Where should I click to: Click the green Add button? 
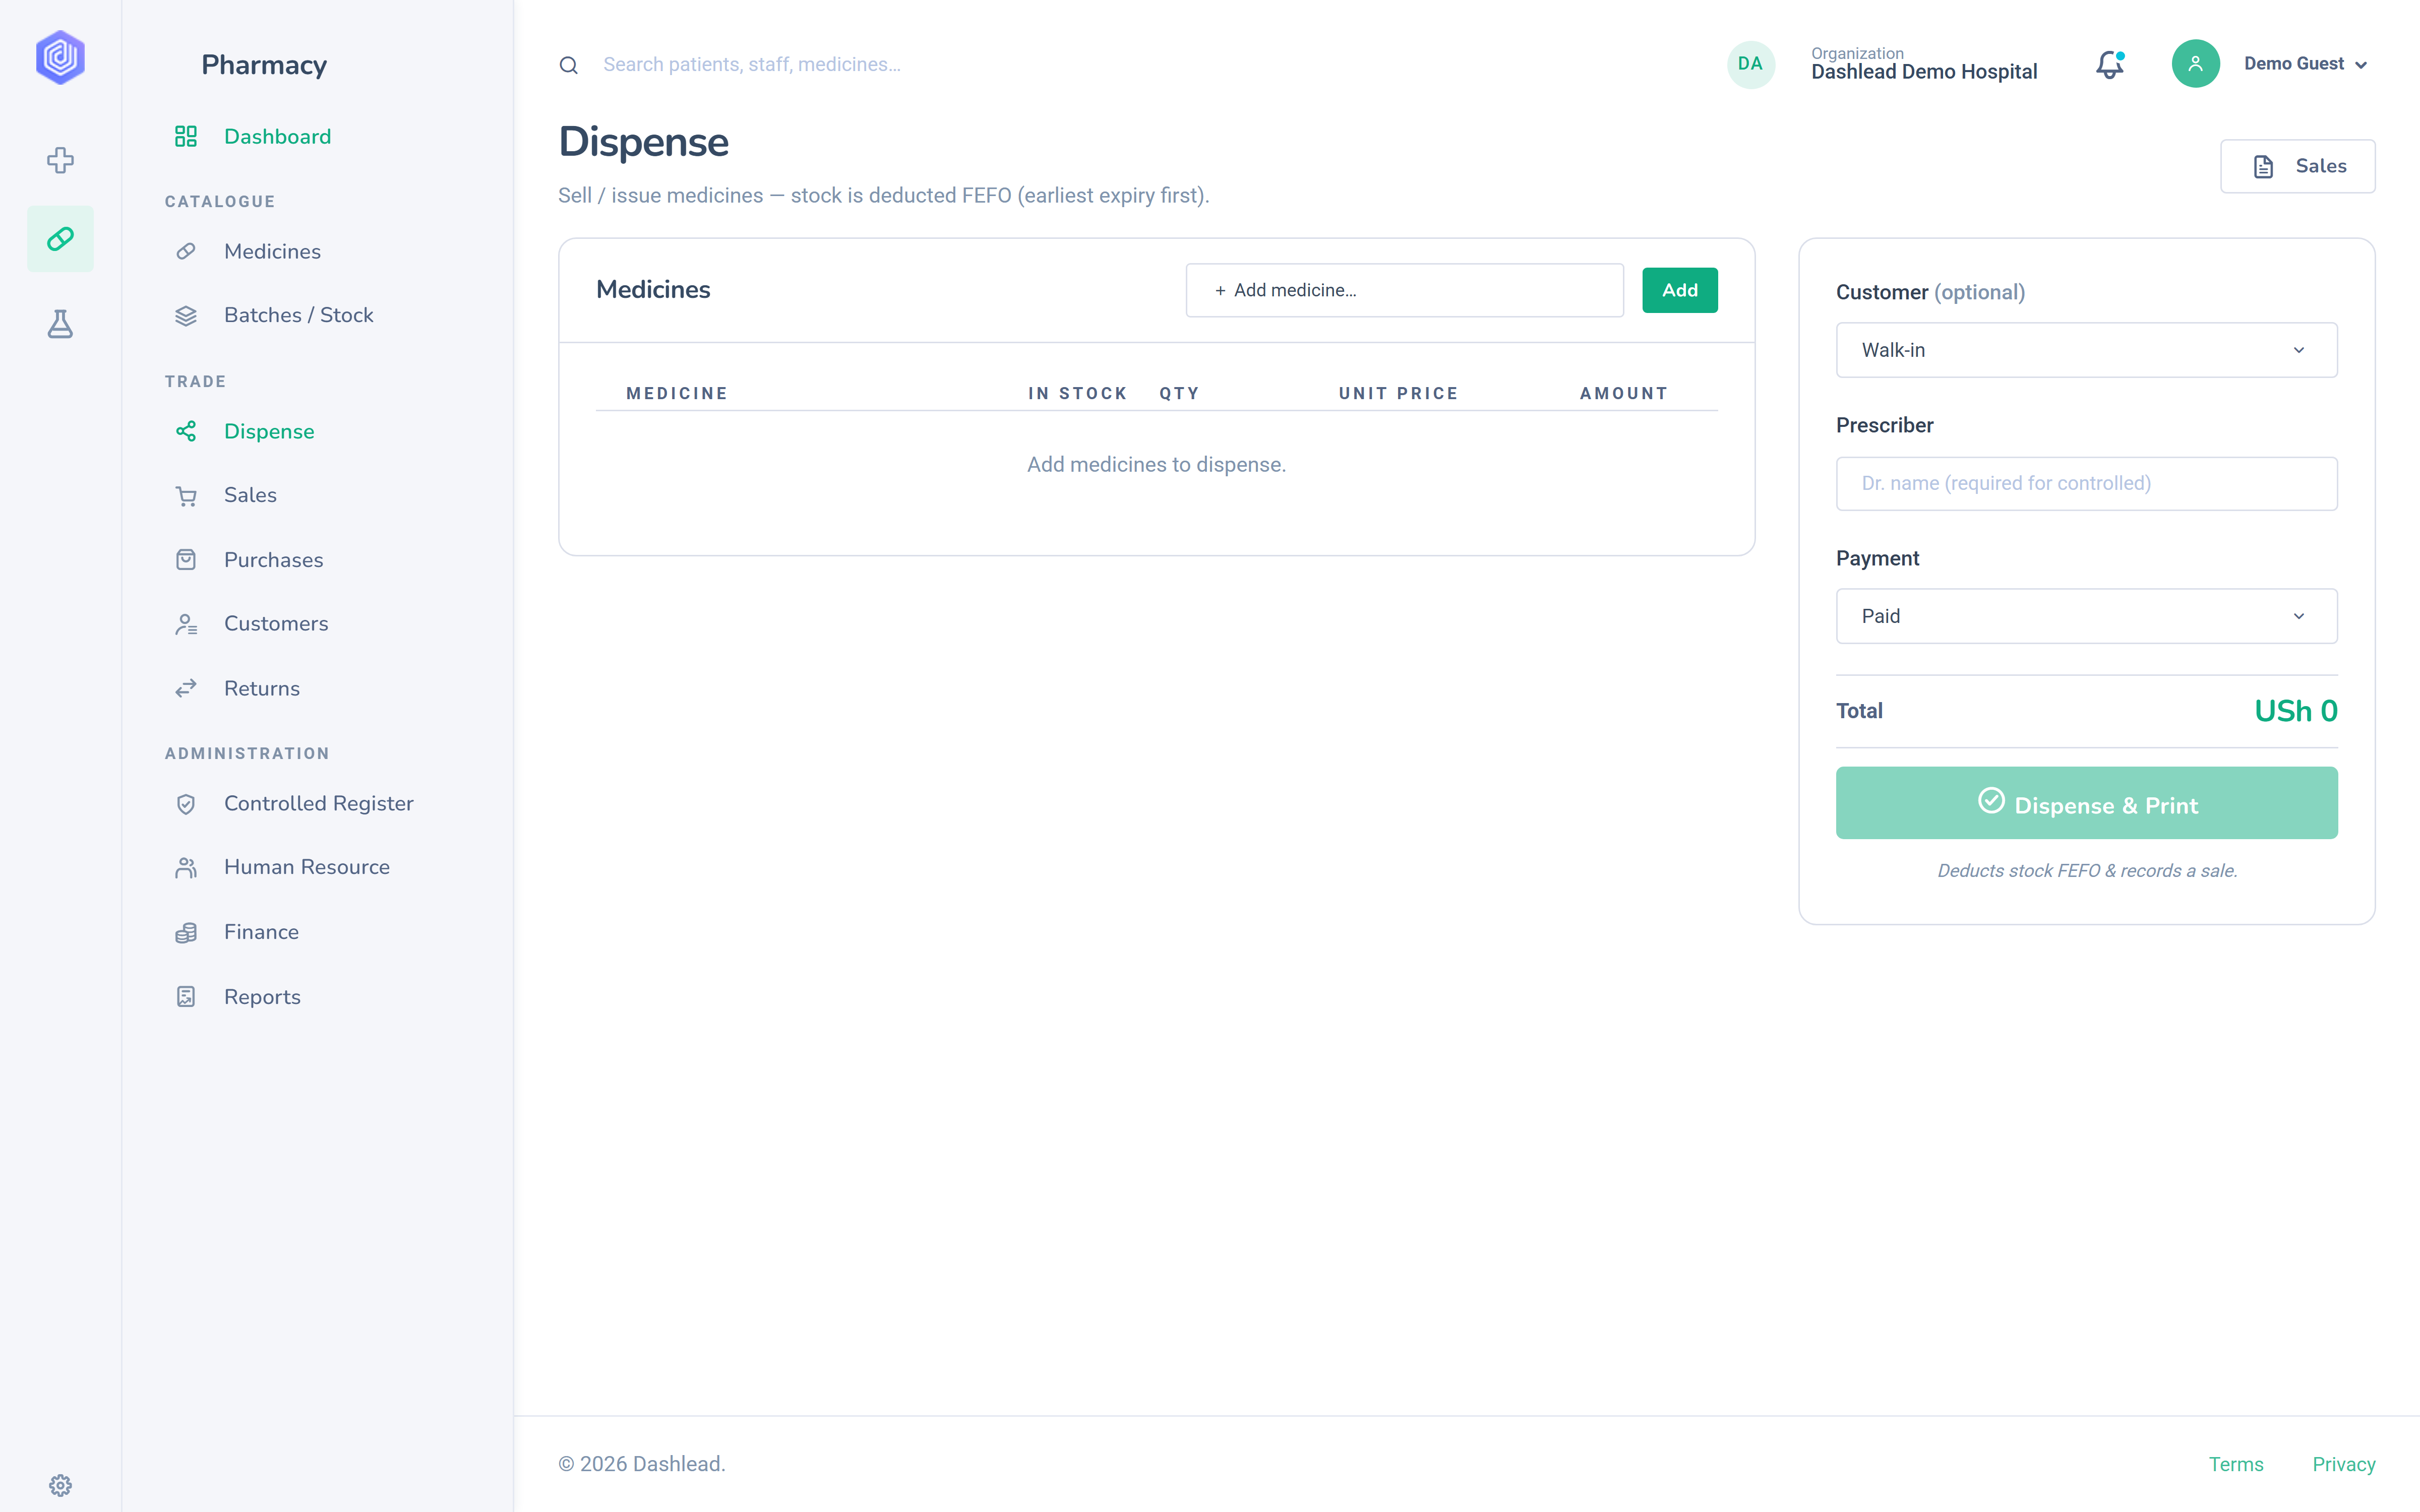1680,290
